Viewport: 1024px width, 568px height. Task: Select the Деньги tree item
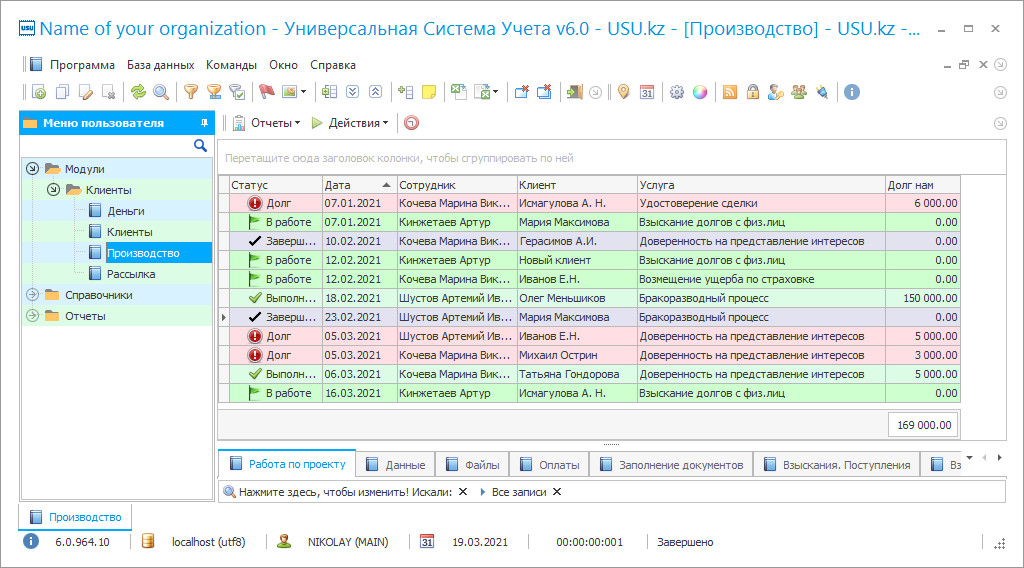pos(125,211)
